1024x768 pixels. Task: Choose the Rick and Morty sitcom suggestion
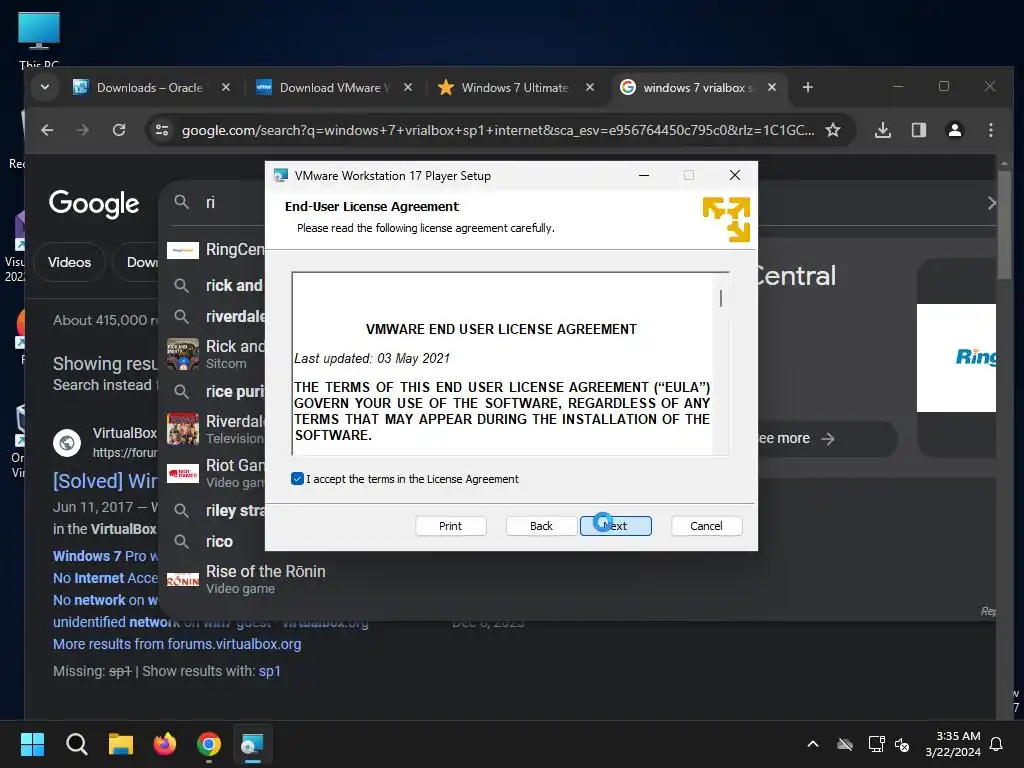pos(216,354)
